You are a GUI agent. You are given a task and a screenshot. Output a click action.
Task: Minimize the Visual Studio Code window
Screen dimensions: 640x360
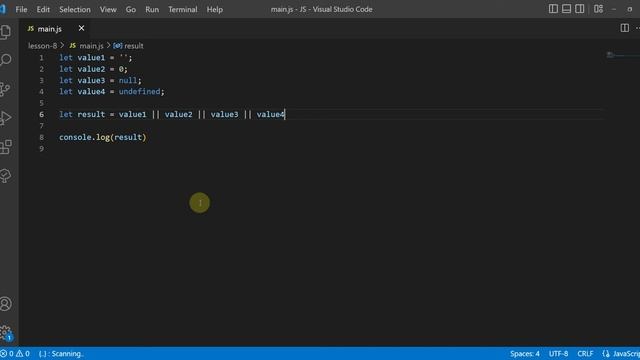click(x=614, y=9)
